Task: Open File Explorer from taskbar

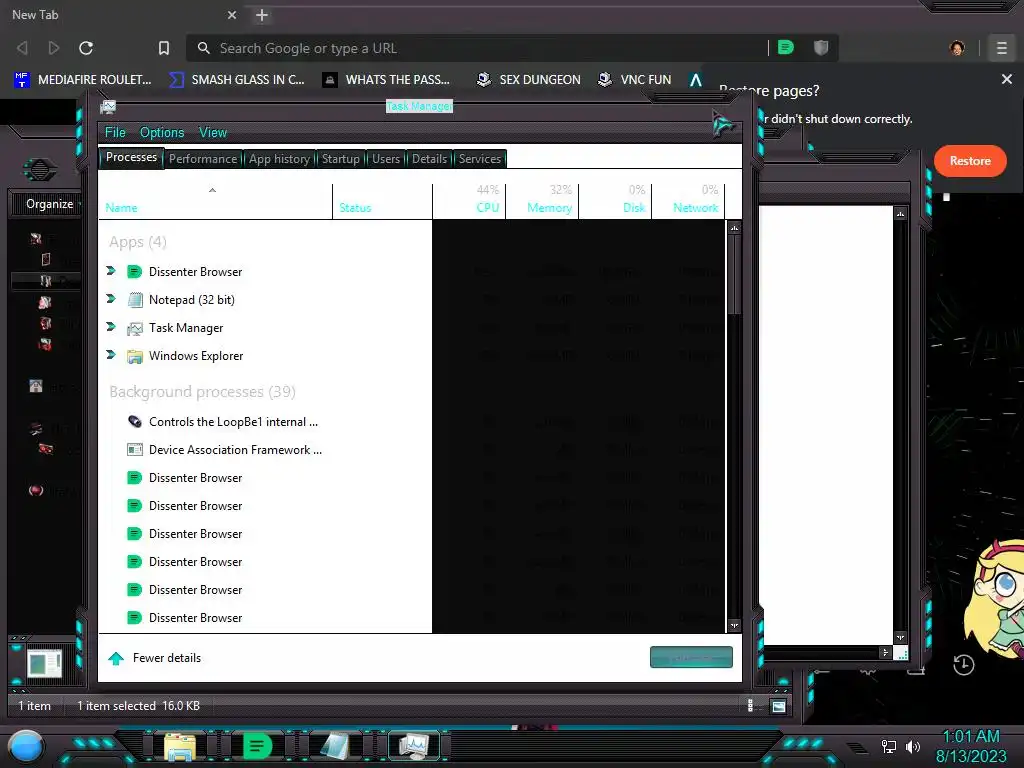Action: 180,746
